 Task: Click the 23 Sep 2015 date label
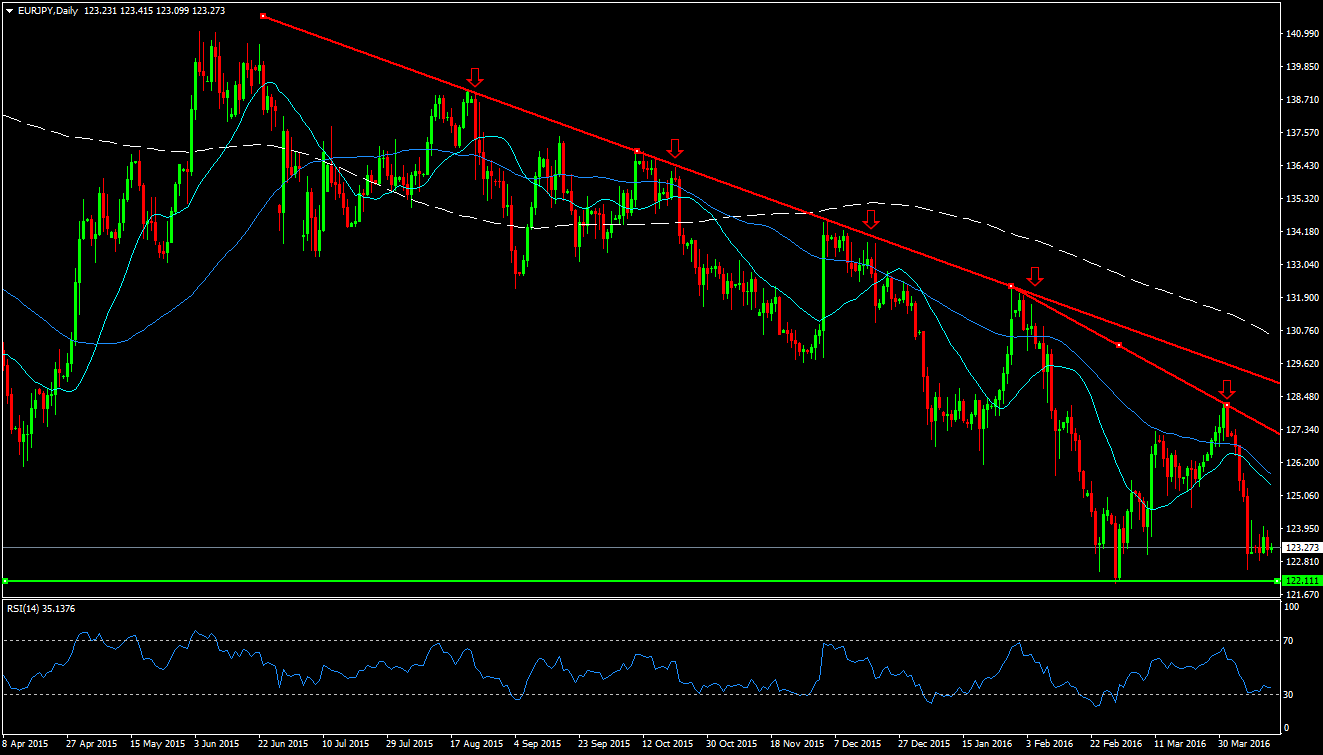[603, 744]
